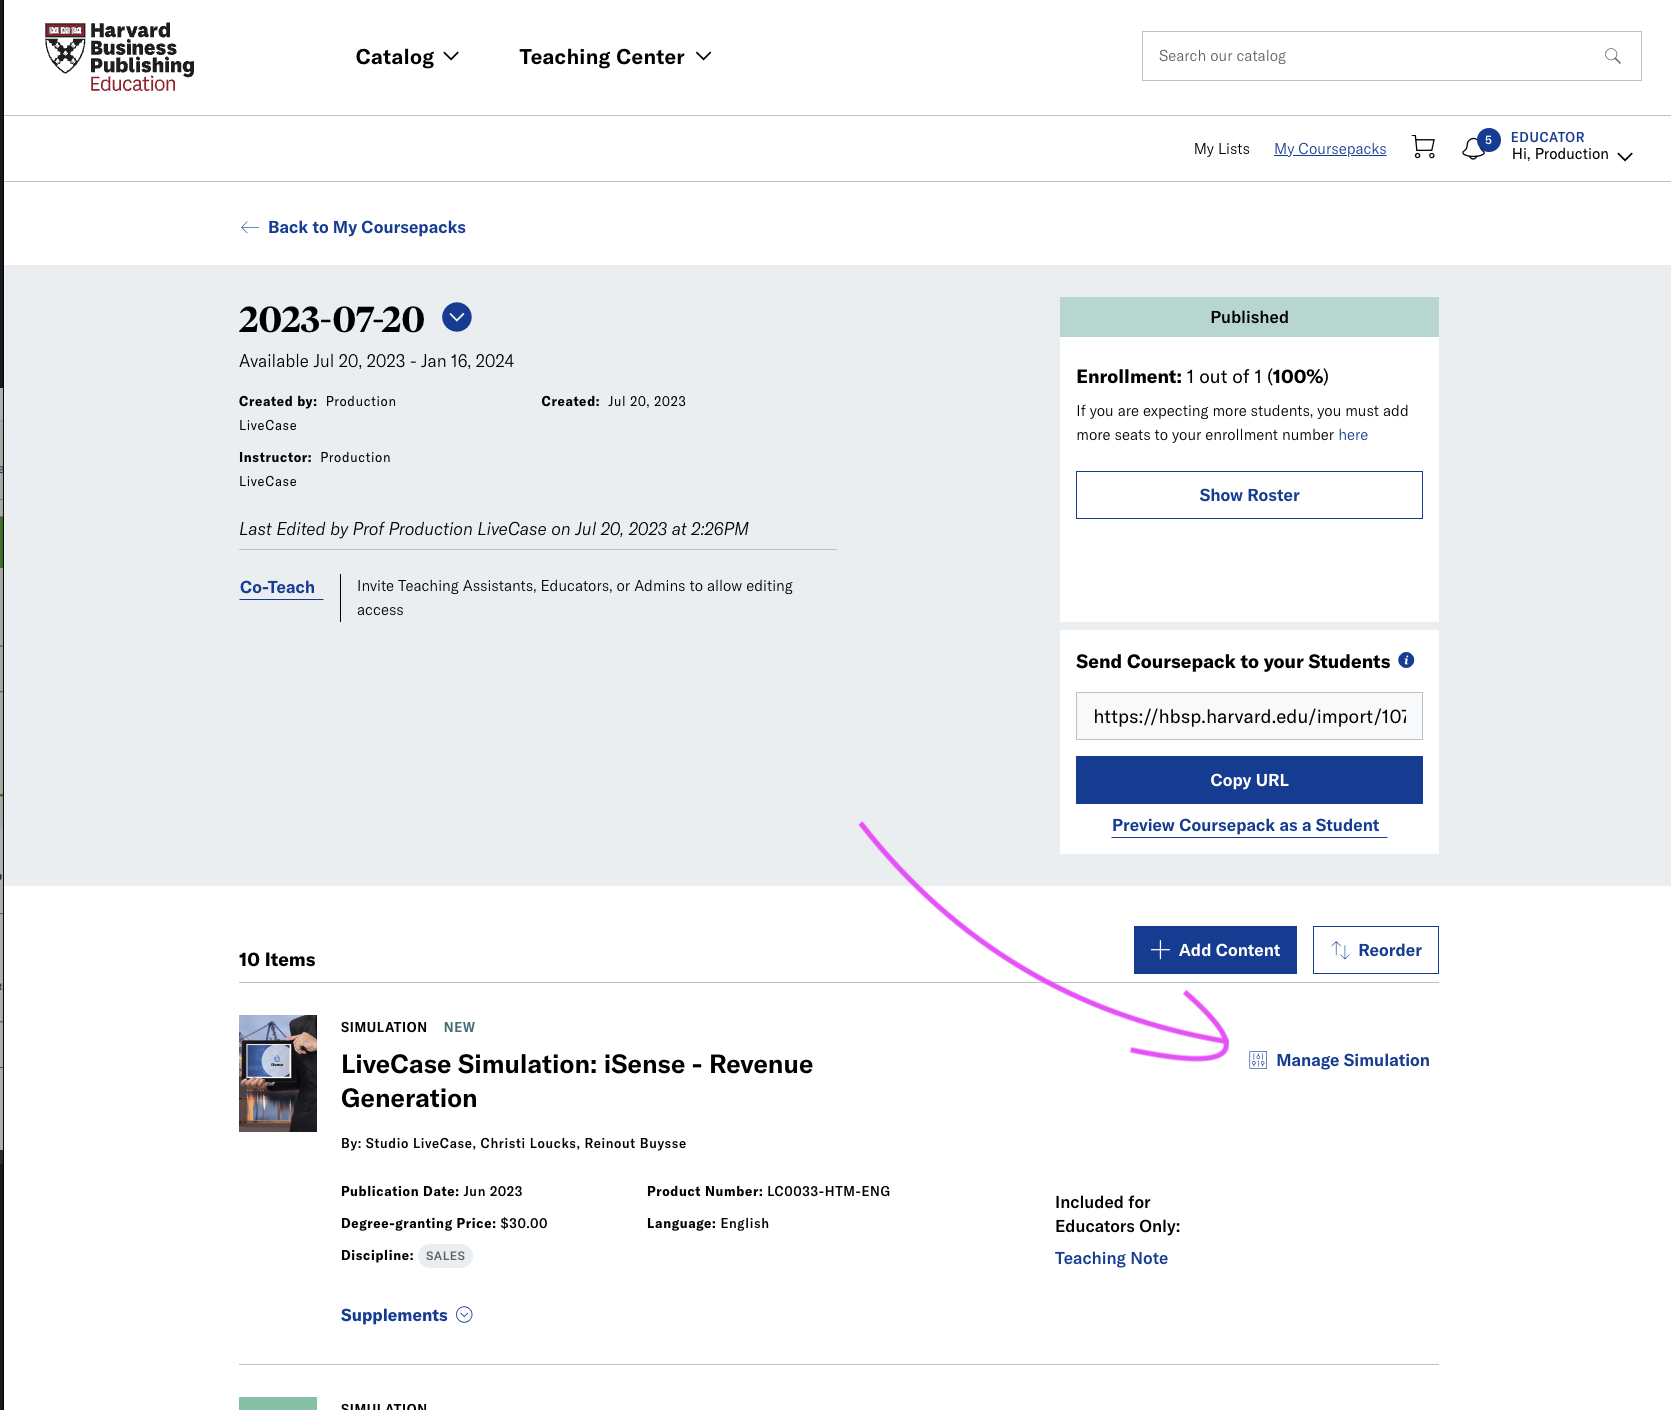The height and width of the screenshot is (1410, 1671).
Task: Click the info icon beside Send Coursepack
Action: (x=1406, y=660)
